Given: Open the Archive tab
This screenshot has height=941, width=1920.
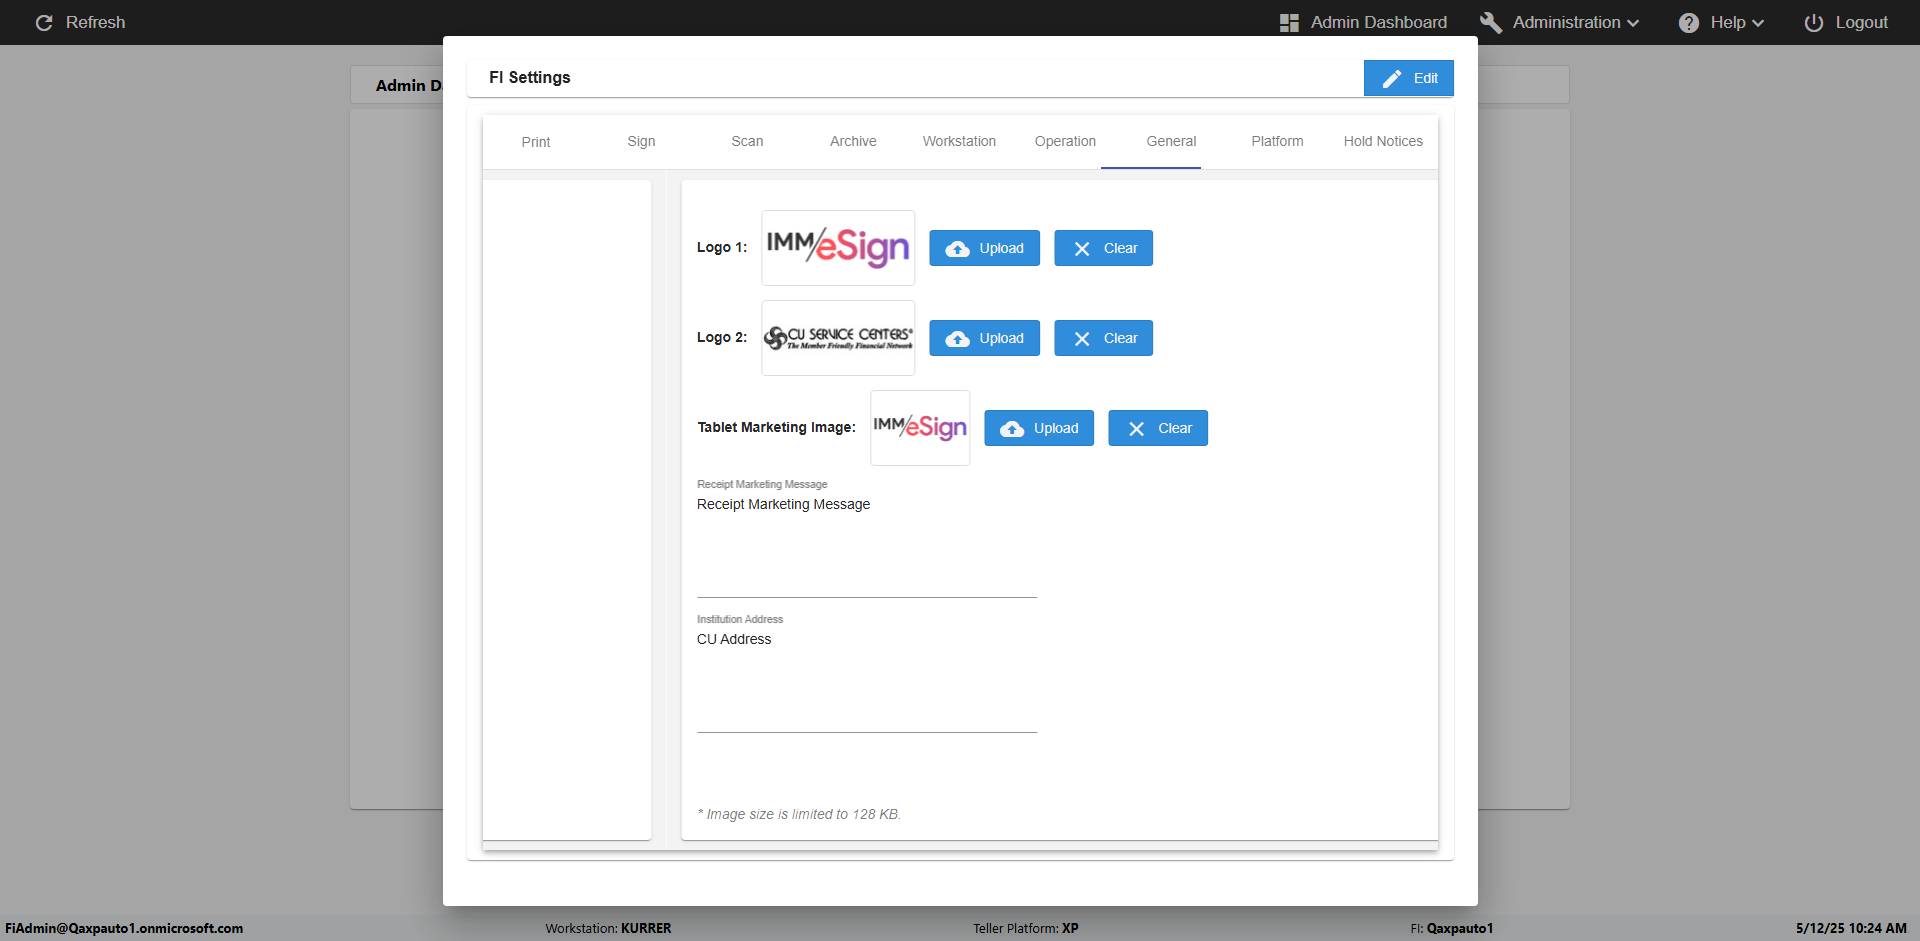Looking at the screenshot, I should click(854, 142).
